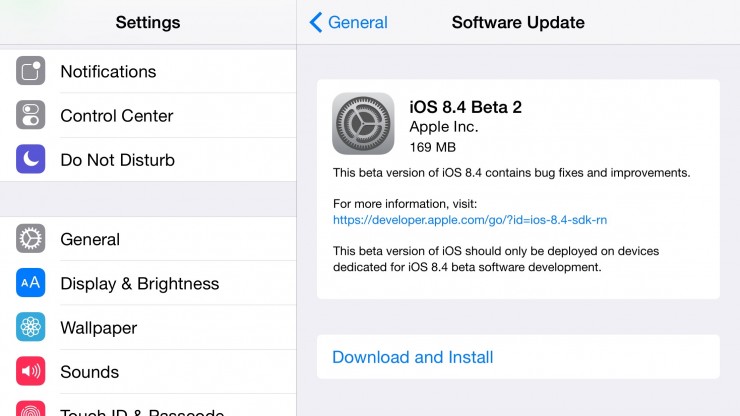Tap the Wallpaper flower icon

pyautogui.click(x=31, y=328)
